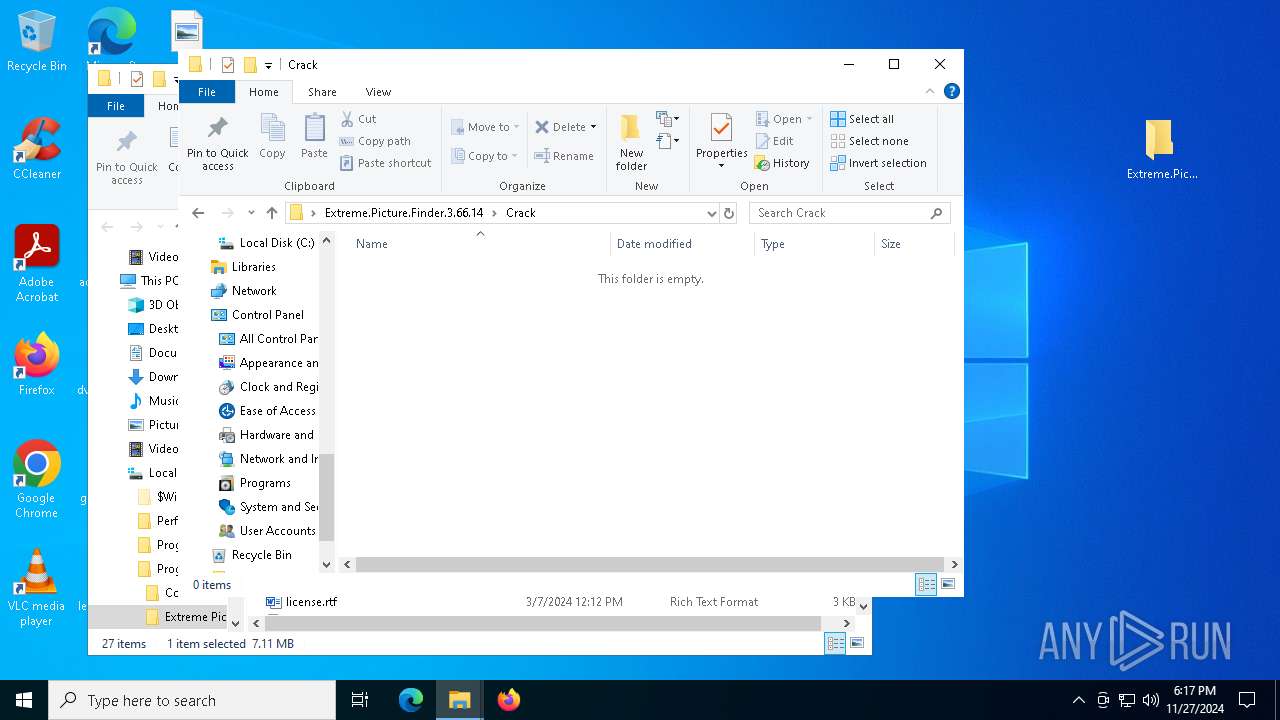Open Firefox from the taskbar
This screenshot has width=1280, height=720.
coord(508,700)
